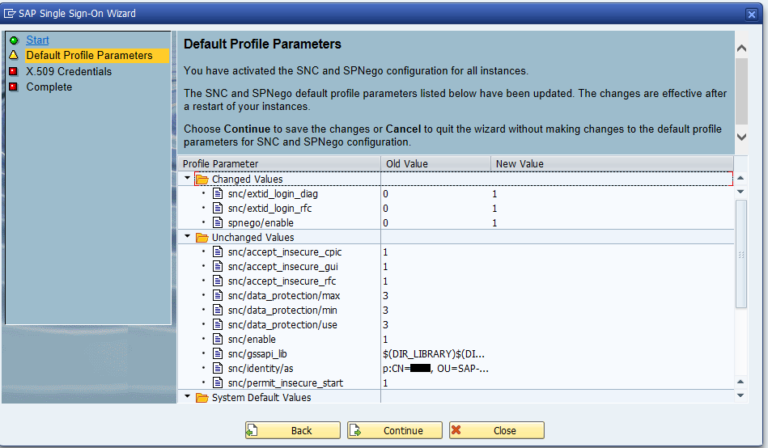The width and height of the screenshot is (768, 448).
Task: Go back with the Back button
Action: [292, 430]
